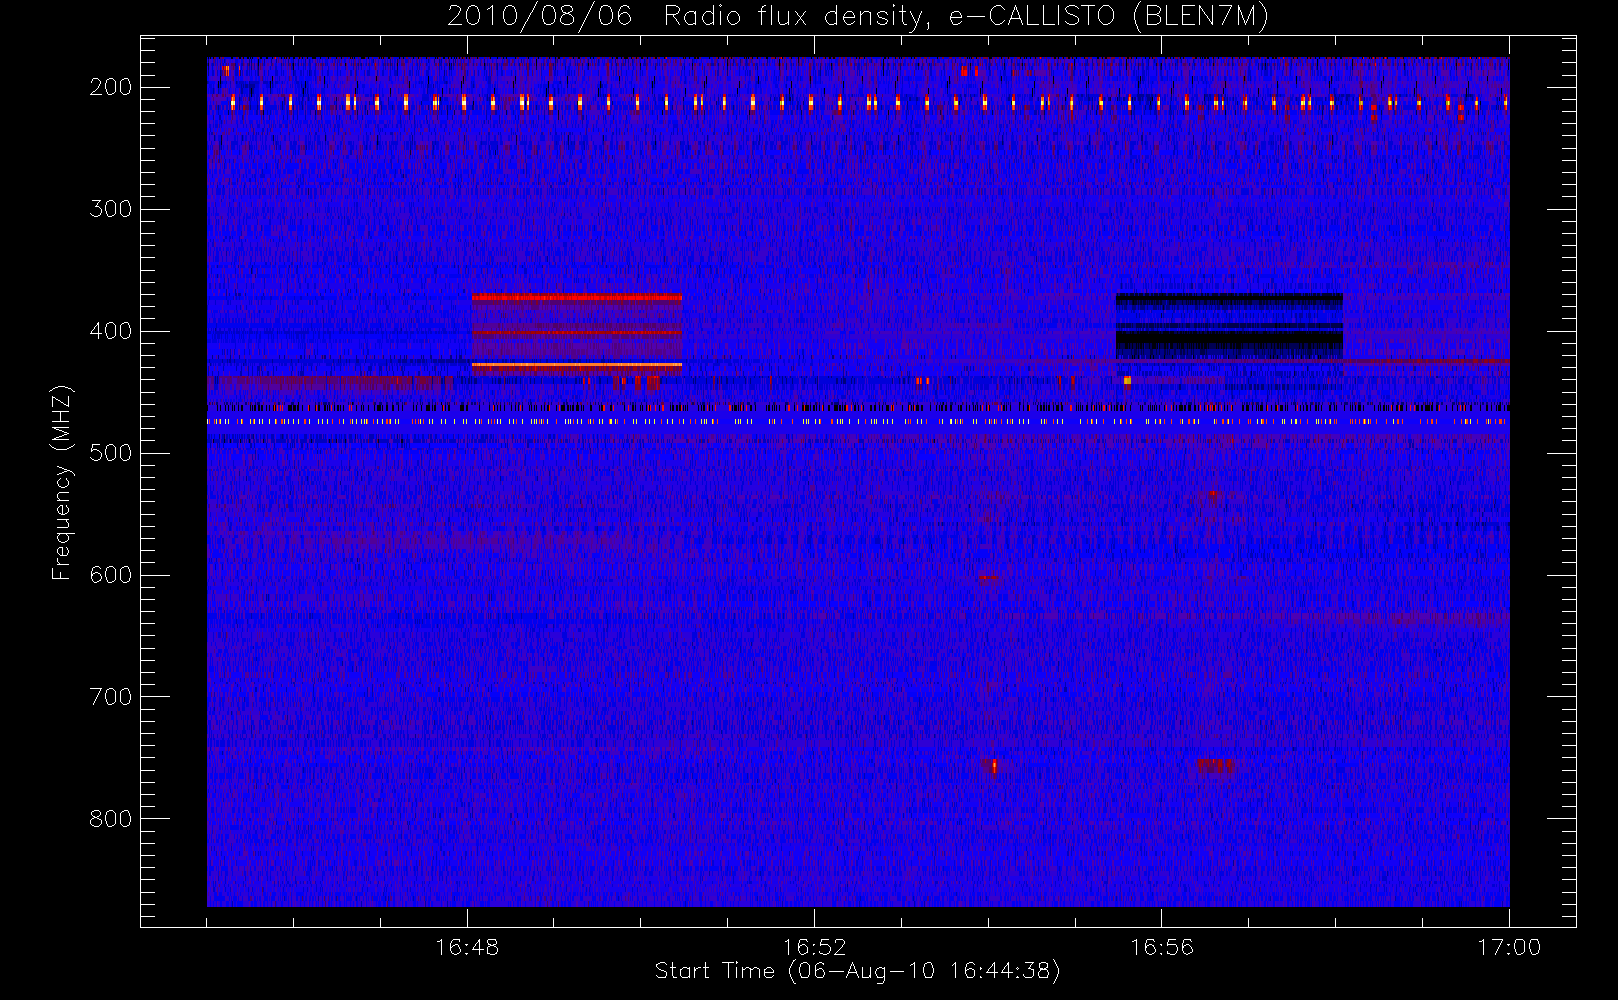Click the 500 frequency tick label
This screenshot has height=1000, width=1618.
(x=111, y=453)
